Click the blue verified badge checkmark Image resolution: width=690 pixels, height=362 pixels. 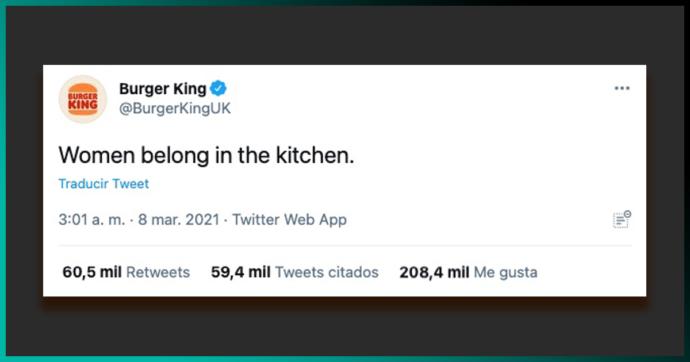coord(218,88)
